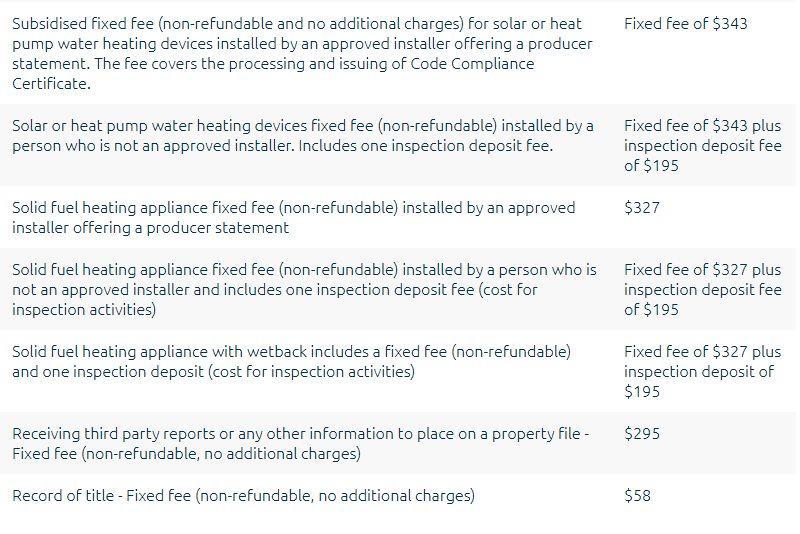Select the $58 fee amount

(637, 496)
